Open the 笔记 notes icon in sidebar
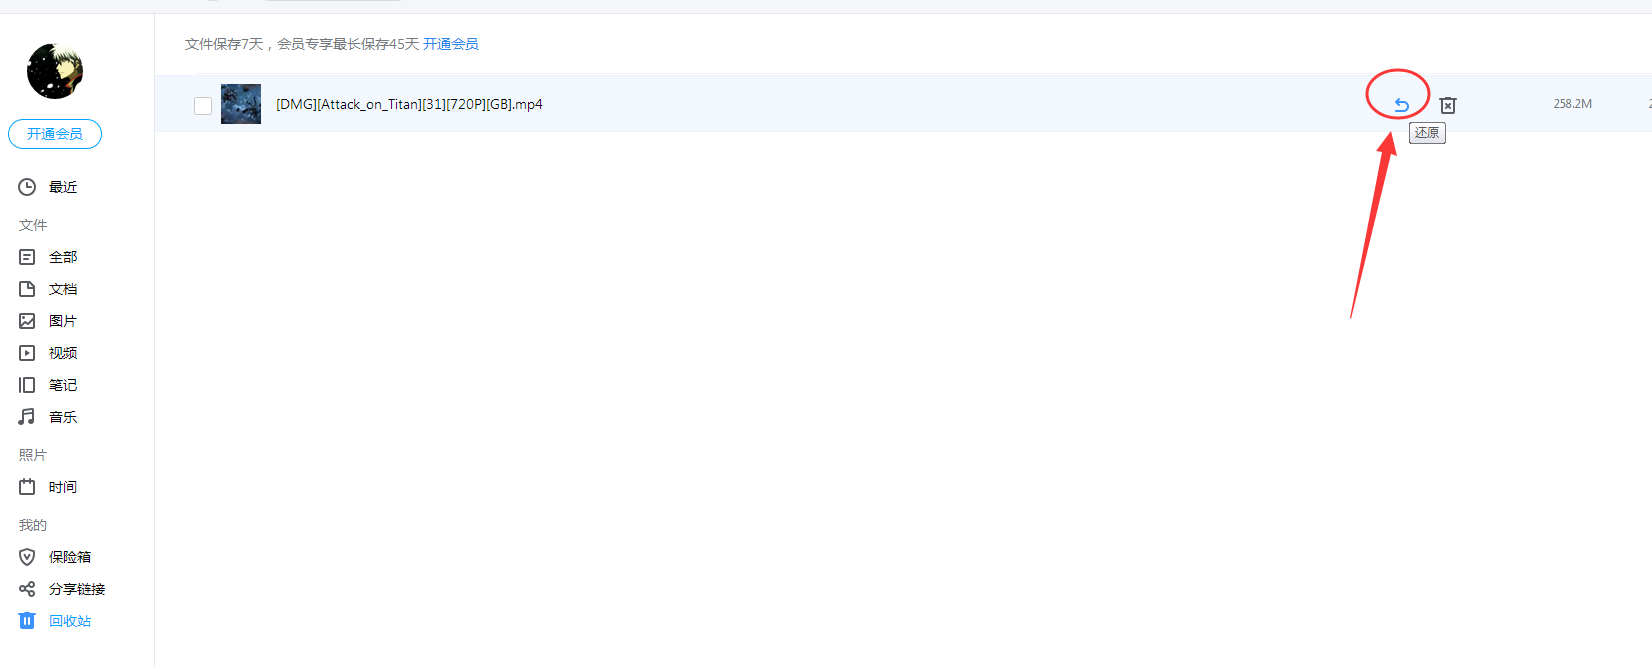 (x=27, y=385)
